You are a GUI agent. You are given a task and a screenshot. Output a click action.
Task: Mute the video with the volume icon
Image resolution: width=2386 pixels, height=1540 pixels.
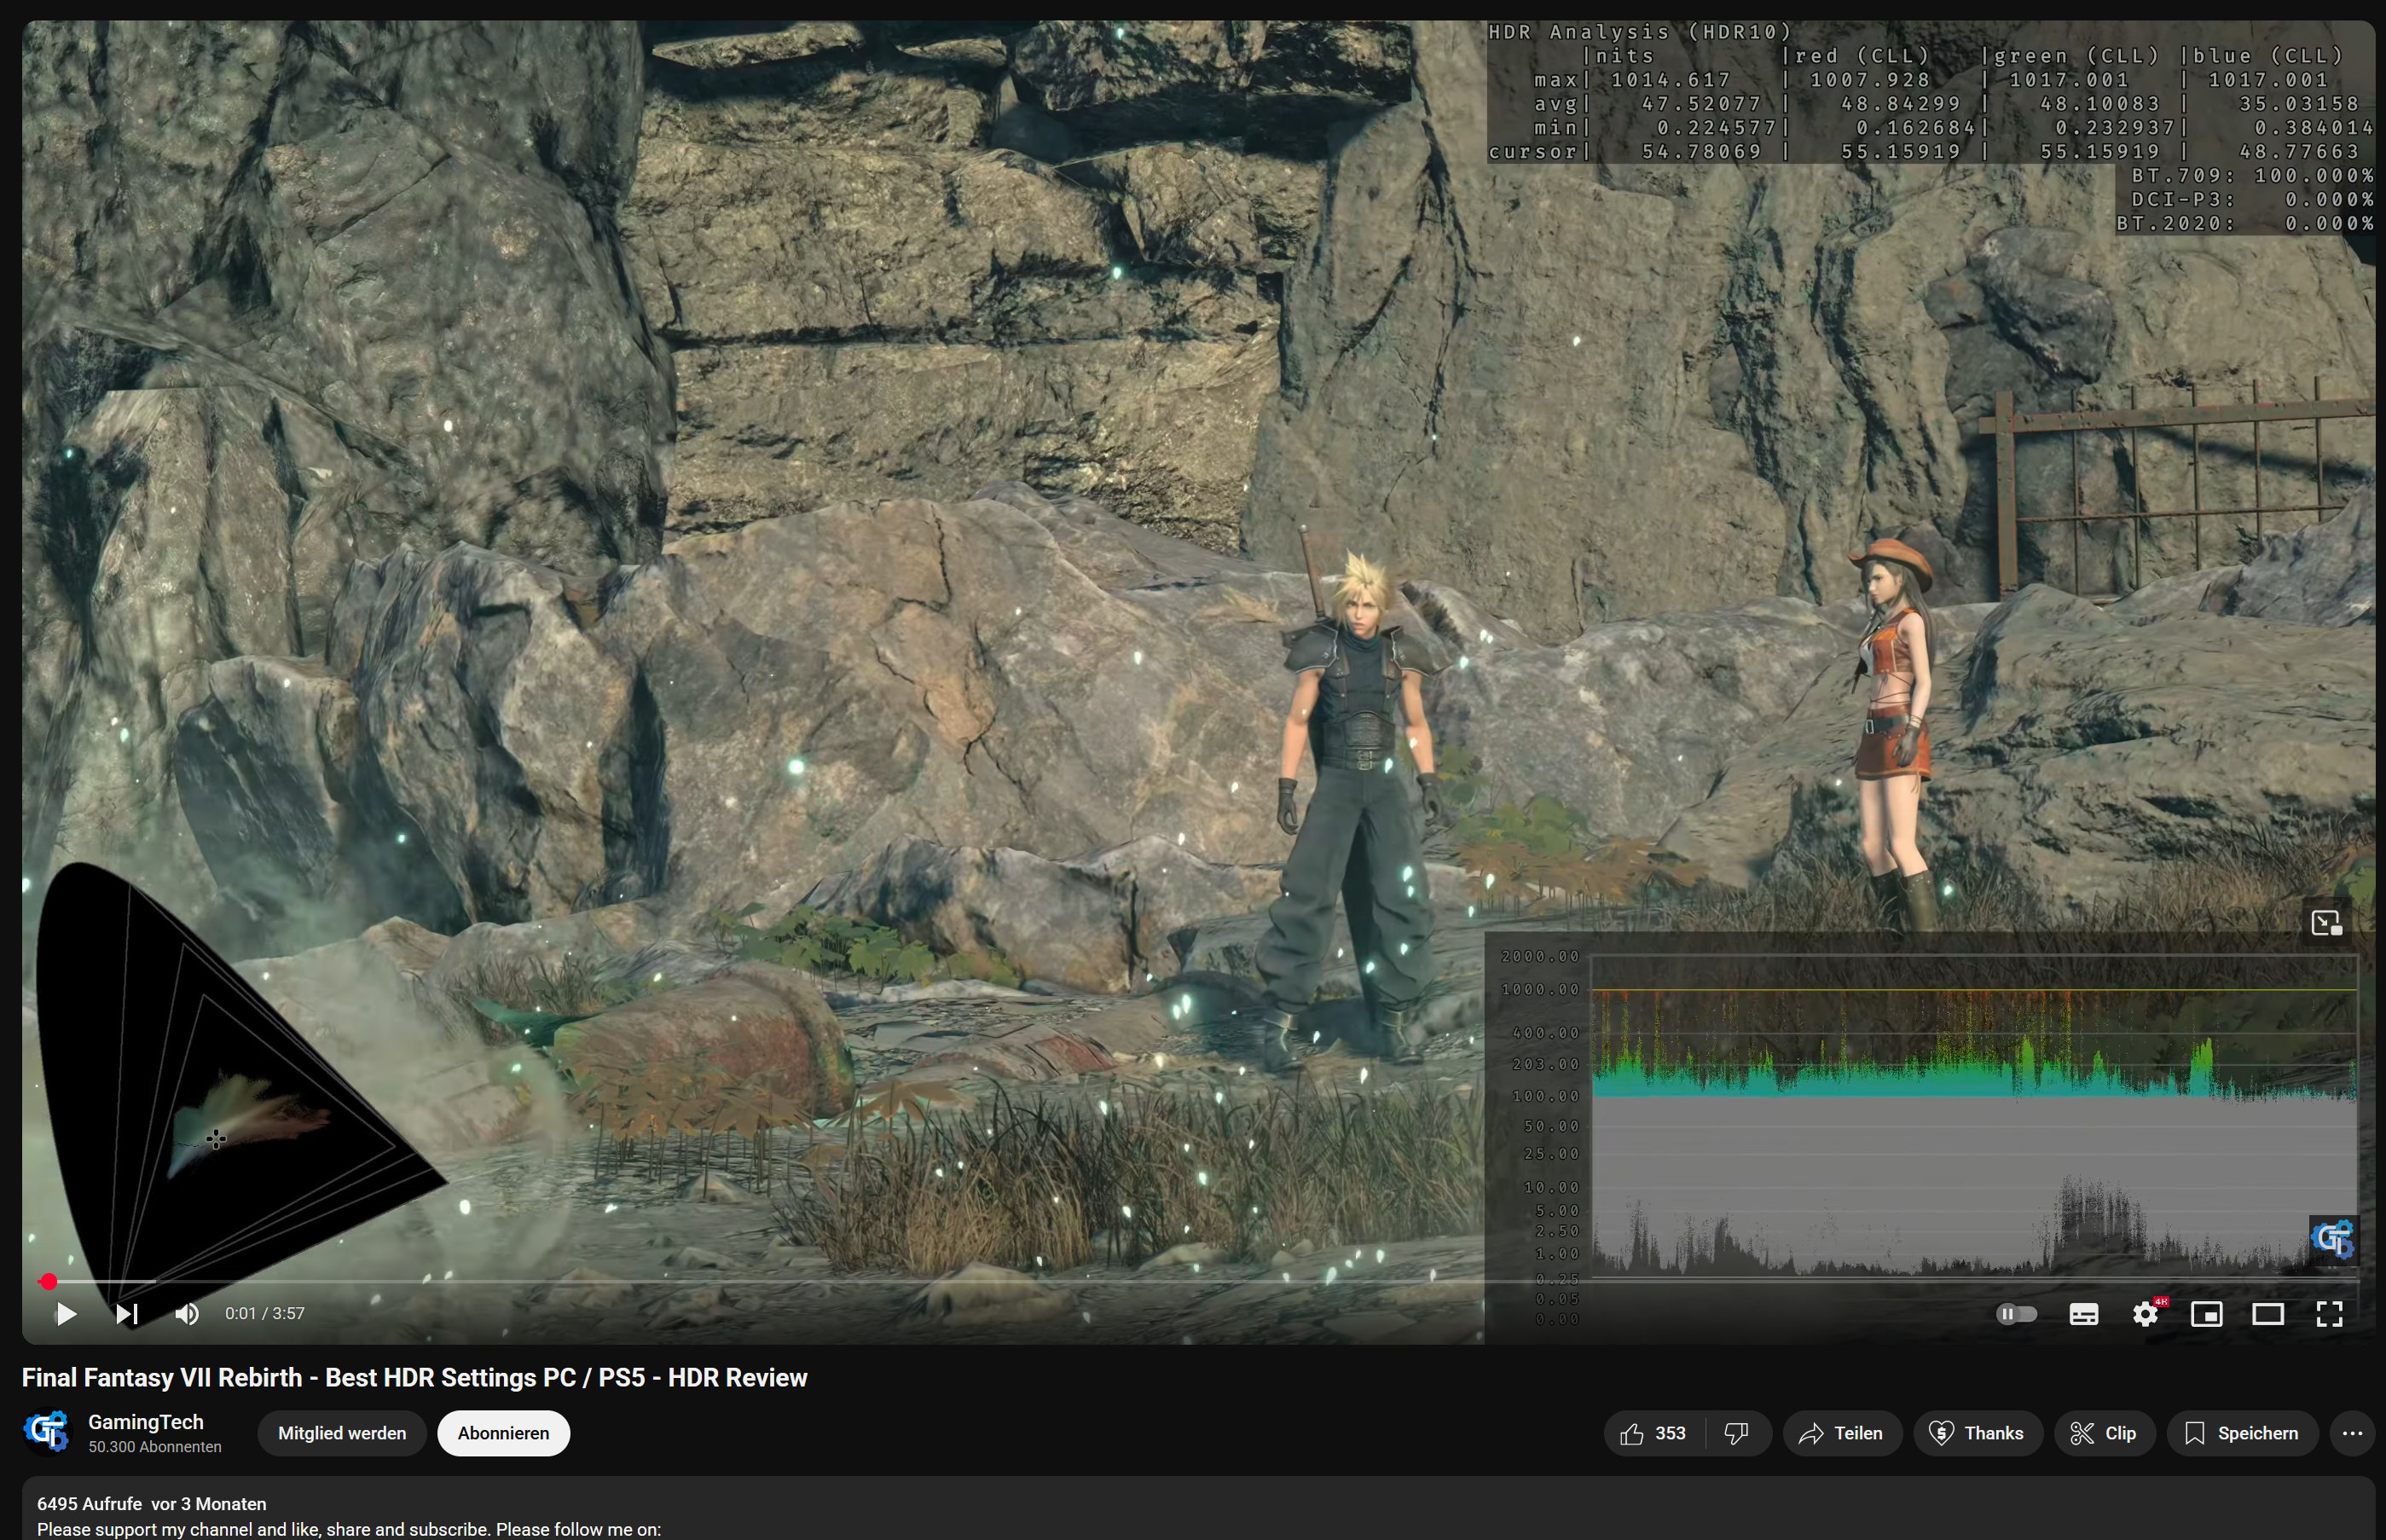[x=187, y=1313]
